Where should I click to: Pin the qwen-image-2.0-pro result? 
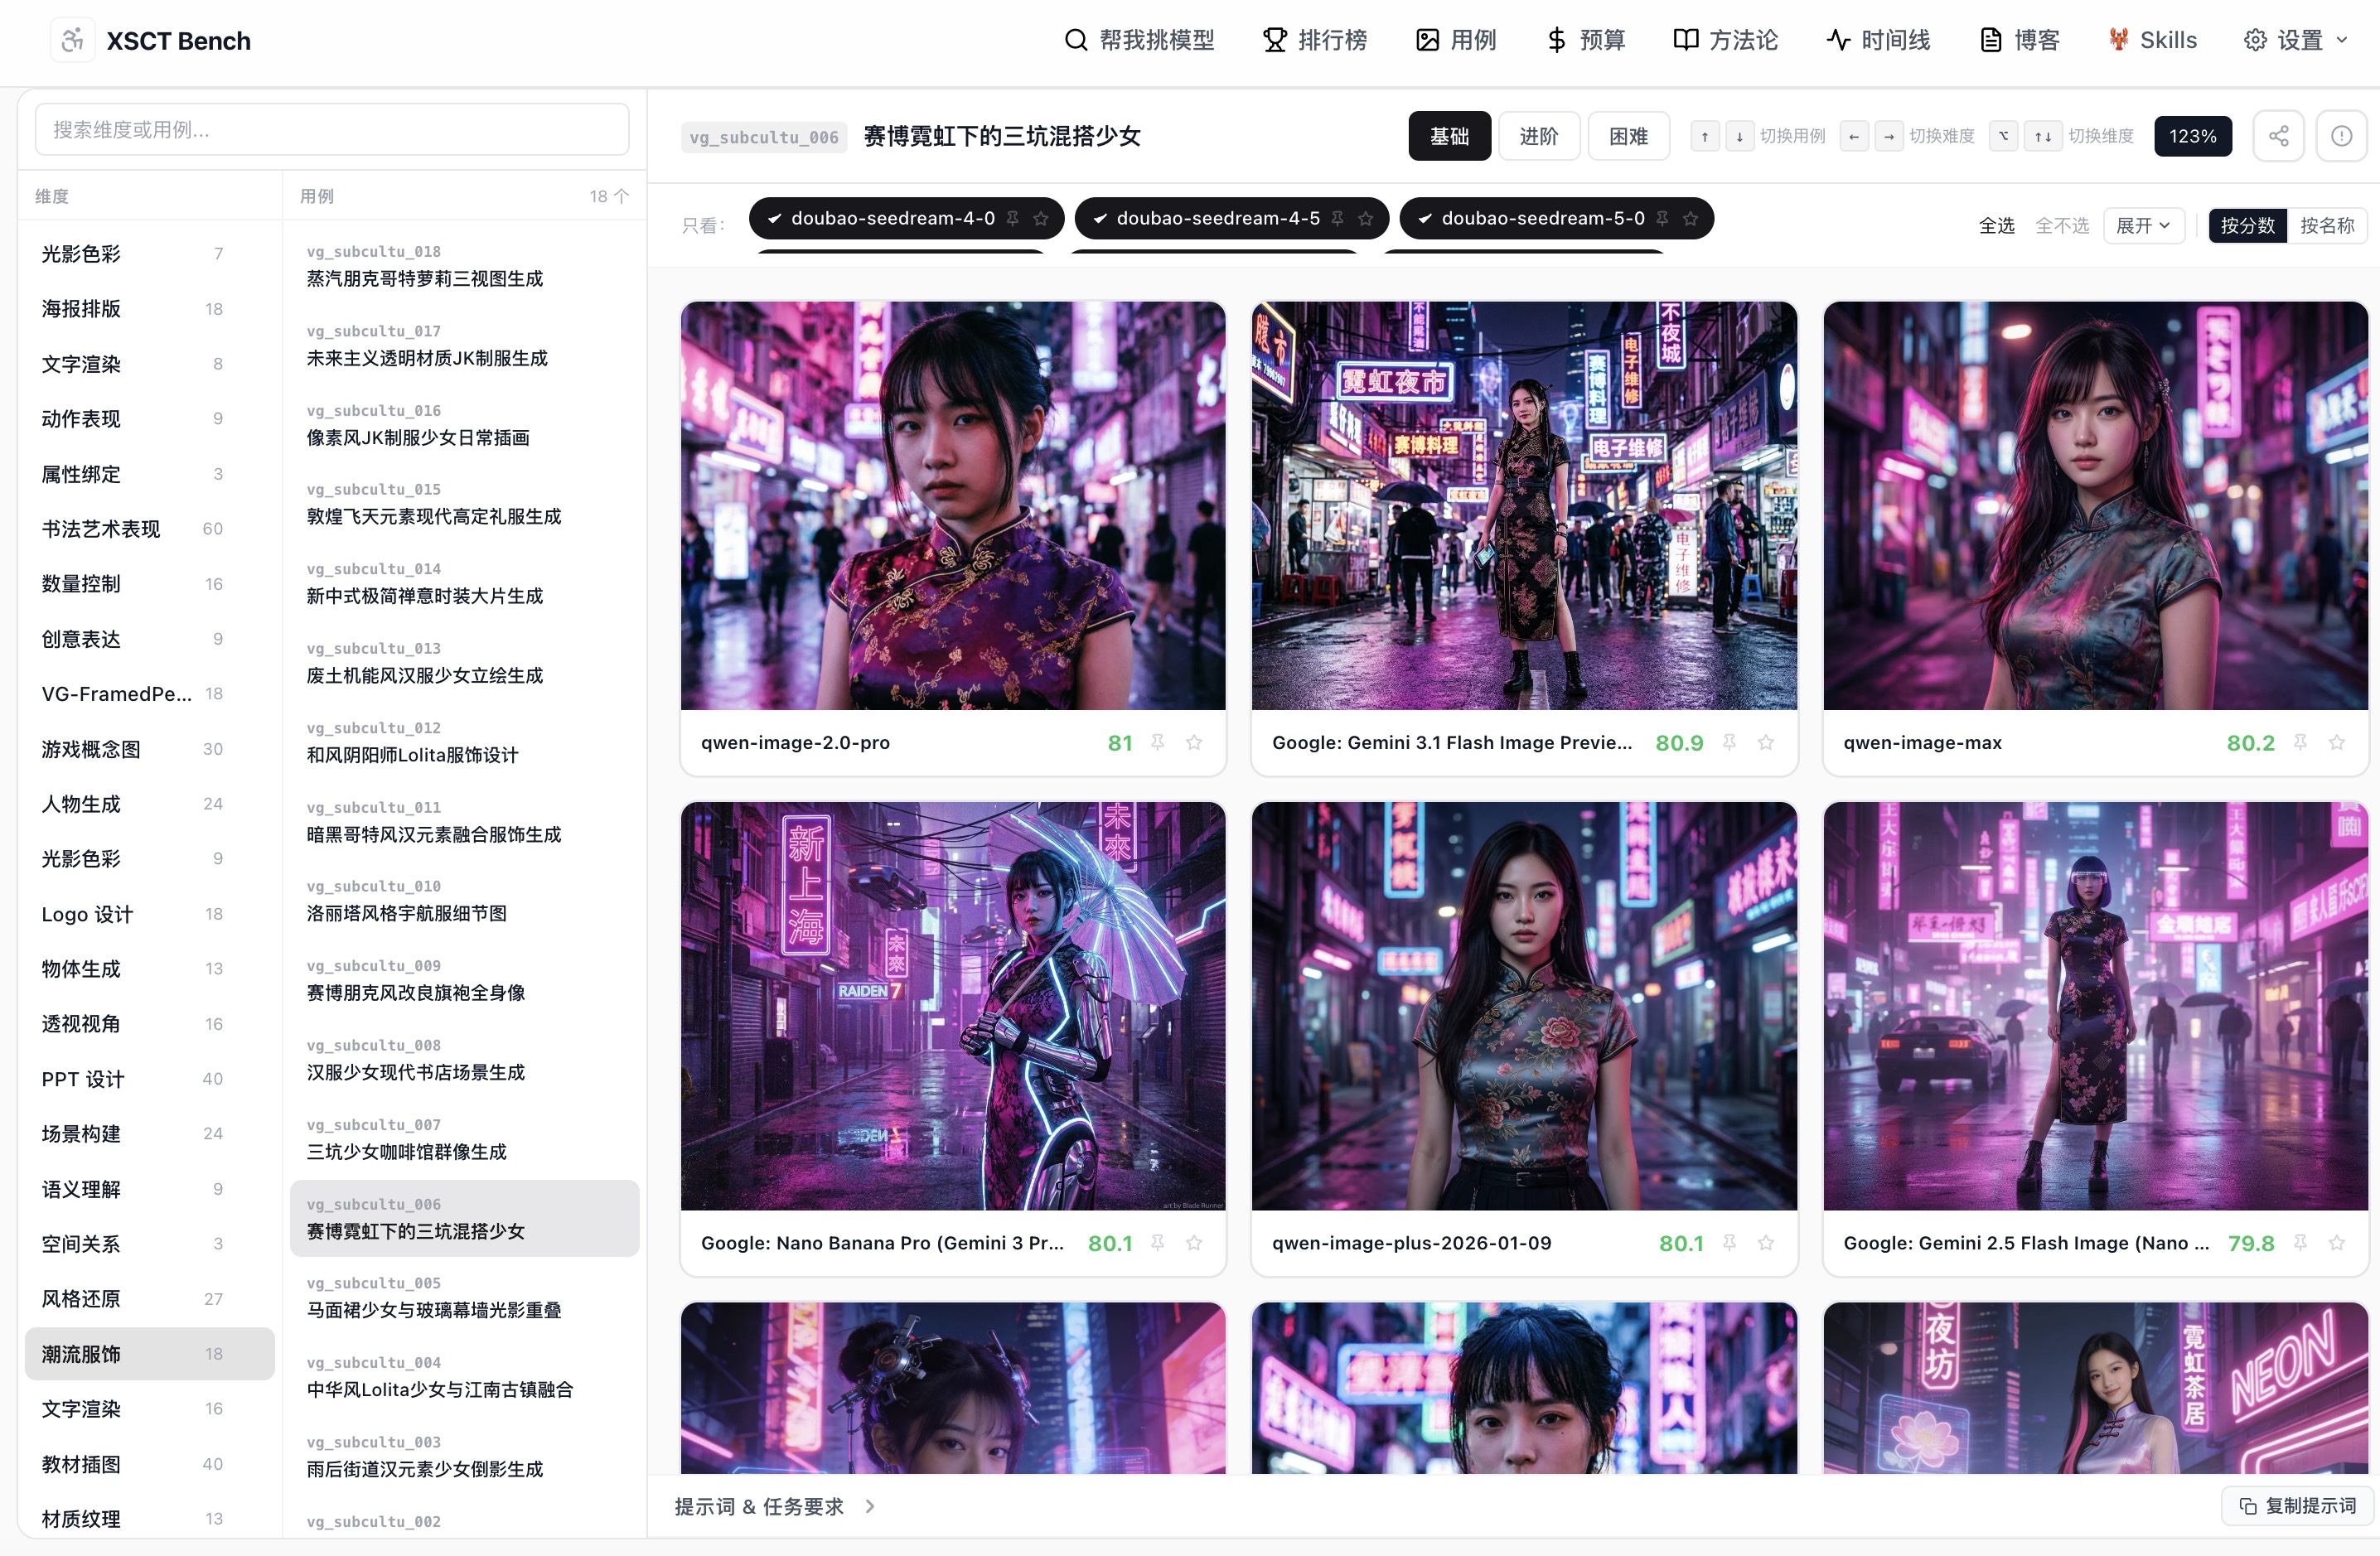1158,742
